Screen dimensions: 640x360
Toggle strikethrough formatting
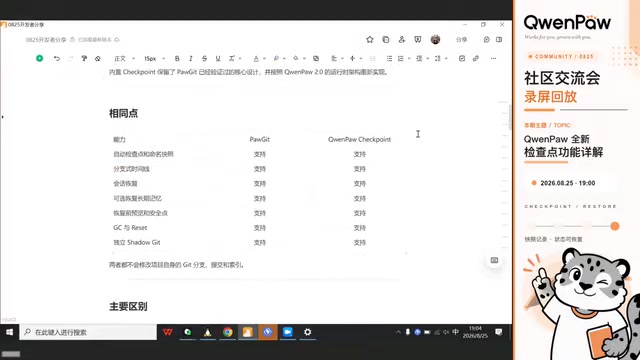tap(204, 58)
